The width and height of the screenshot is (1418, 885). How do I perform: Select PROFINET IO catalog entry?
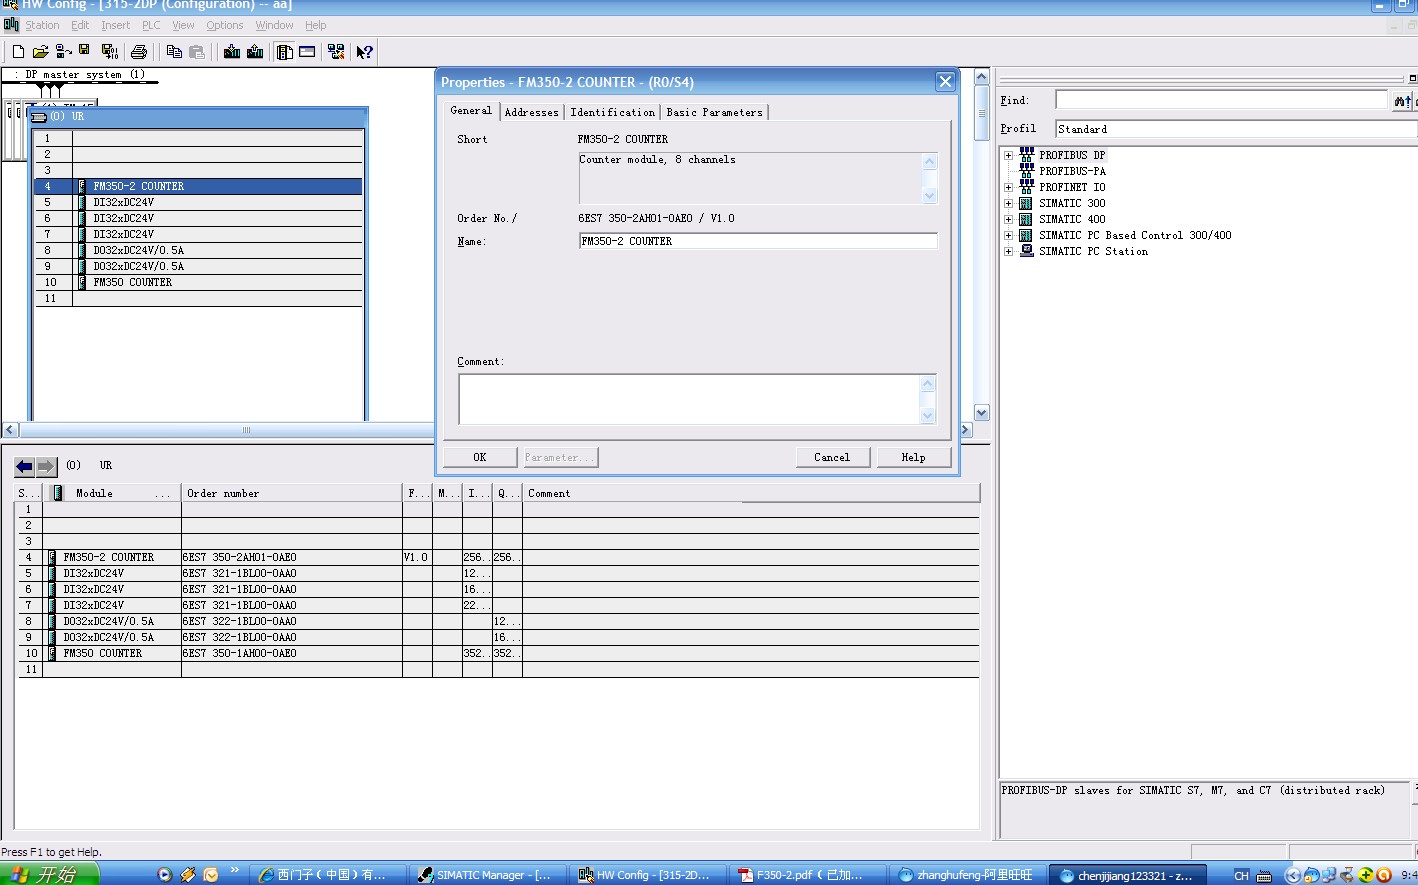click(1072, 187)
